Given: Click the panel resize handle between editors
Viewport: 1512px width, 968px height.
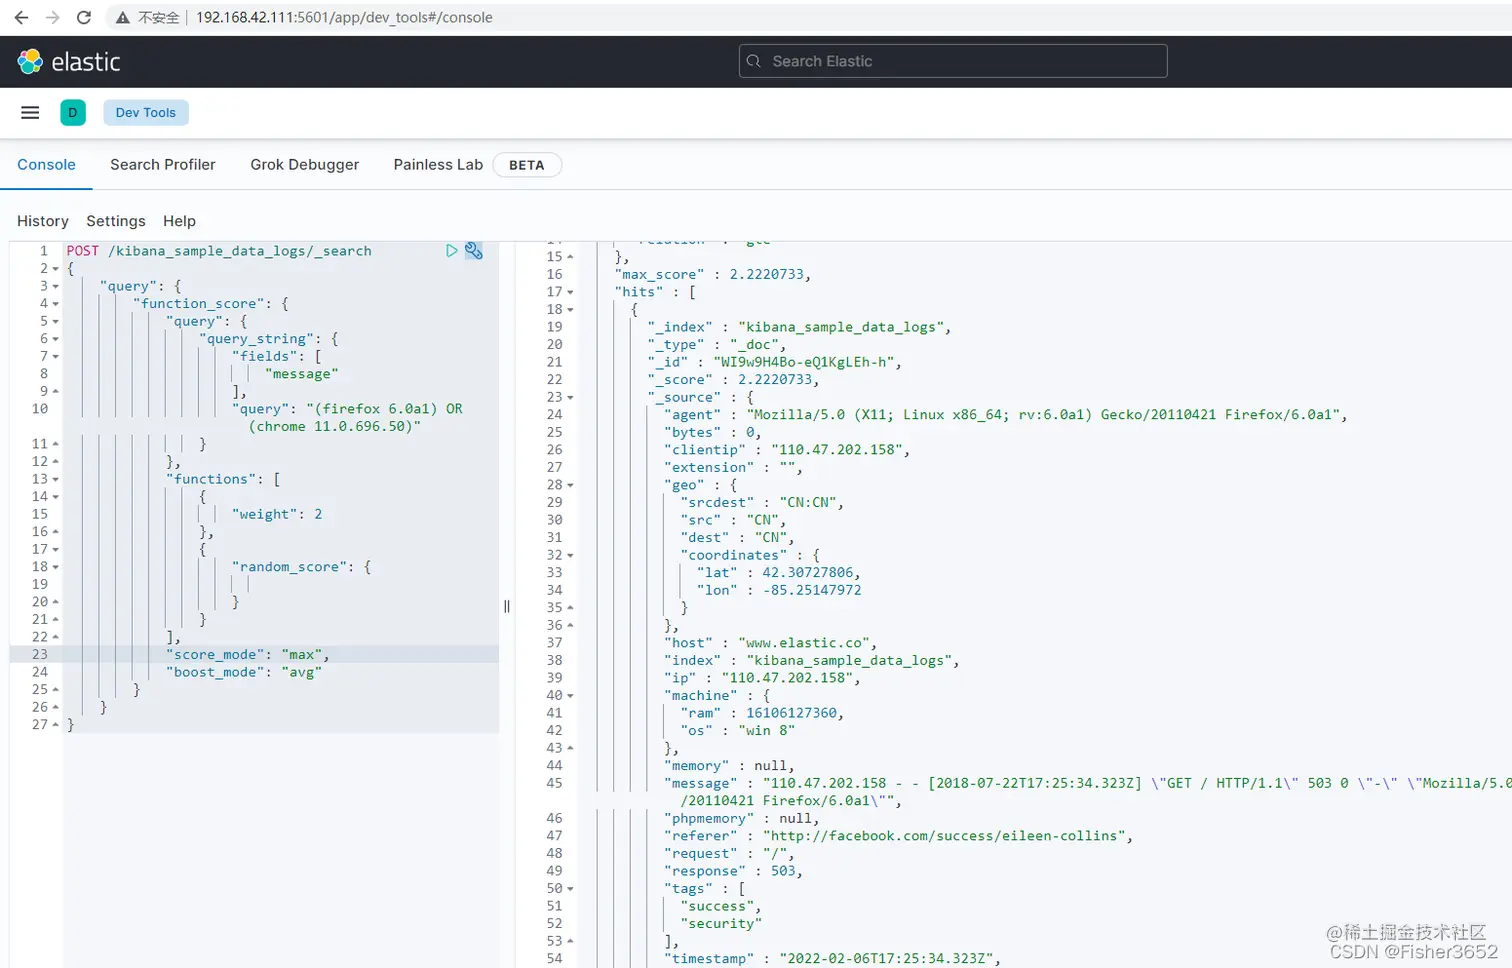Looking at the screenshot, I should pos(507,606).
